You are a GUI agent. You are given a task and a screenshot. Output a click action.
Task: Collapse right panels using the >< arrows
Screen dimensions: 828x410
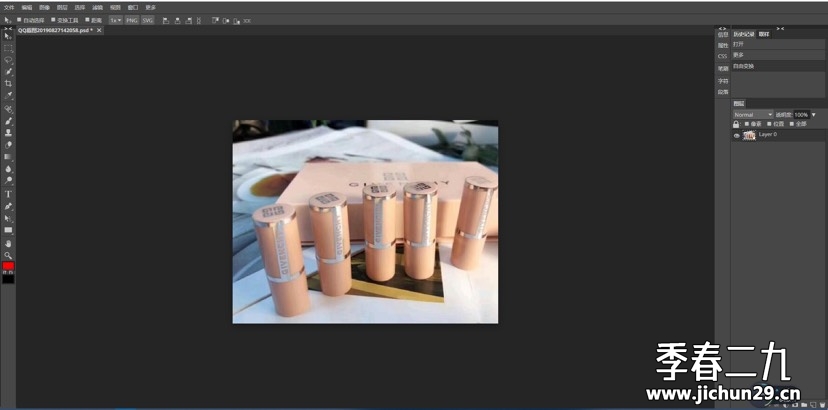point(779,29)
